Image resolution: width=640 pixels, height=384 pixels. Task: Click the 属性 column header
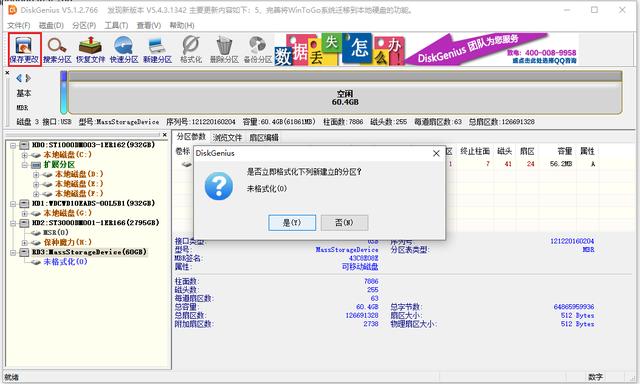[587, 151]
